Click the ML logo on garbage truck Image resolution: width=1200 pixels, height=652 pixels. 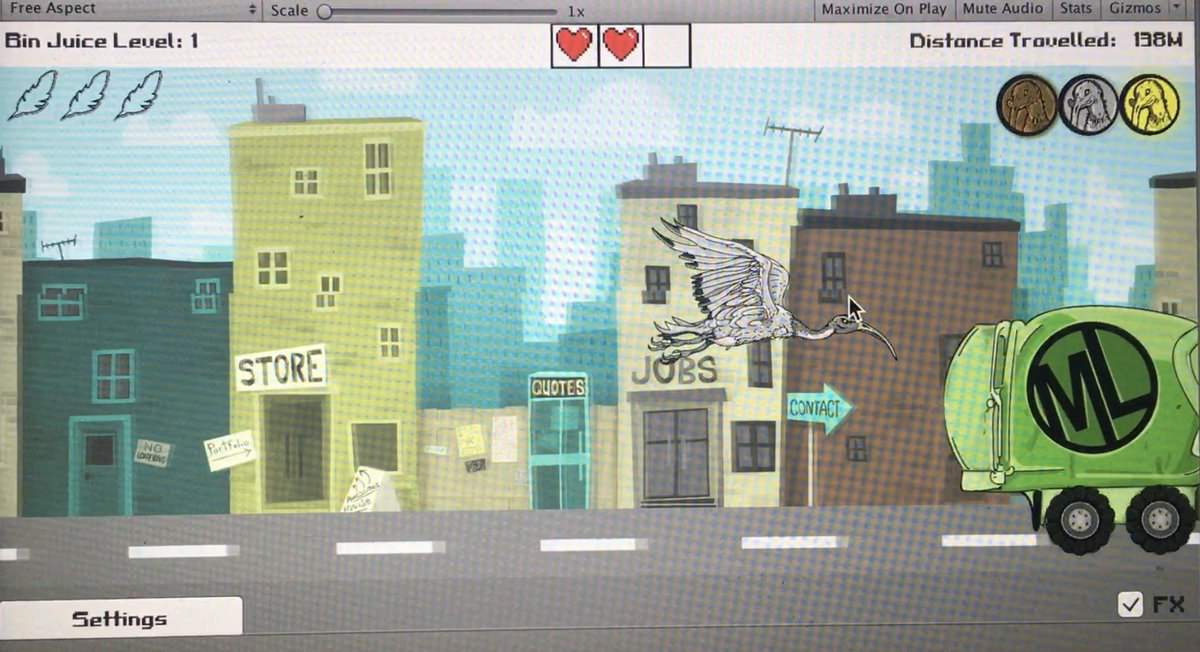(1091, 387)
